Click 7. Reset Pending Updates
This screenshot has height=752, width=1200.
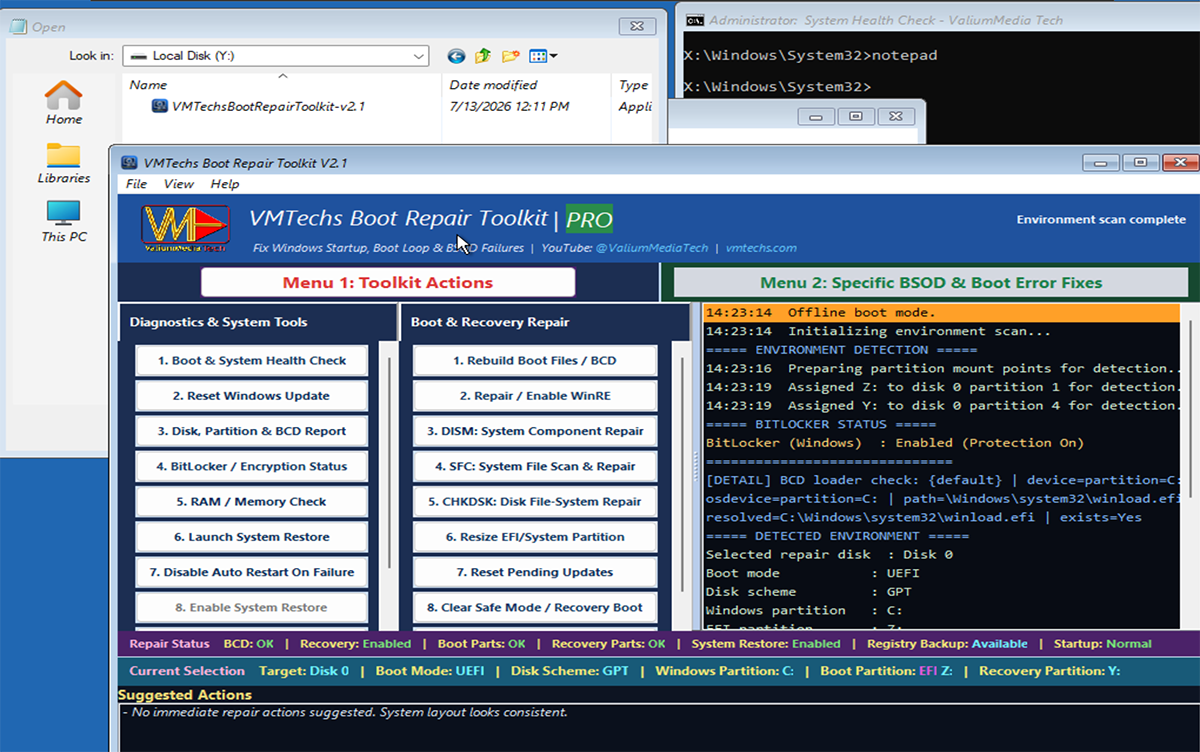535,572
